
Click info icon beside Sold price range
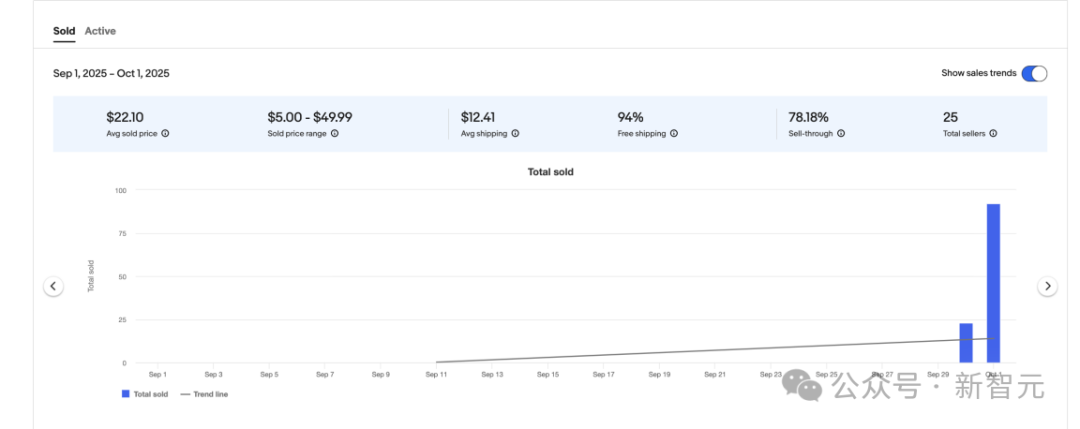334,133
